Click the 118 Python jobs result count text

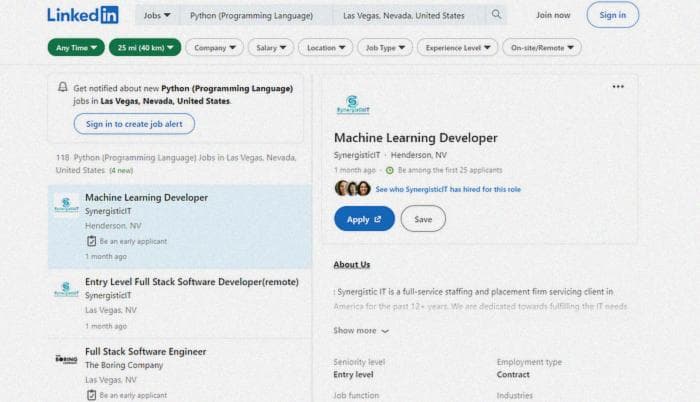tap(176, 163)
